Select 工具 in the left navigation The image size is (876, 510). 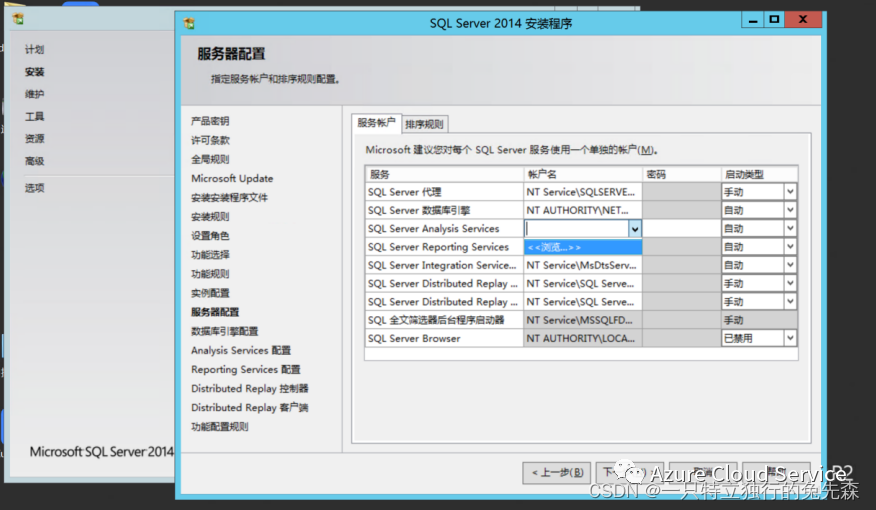[34, 117]
